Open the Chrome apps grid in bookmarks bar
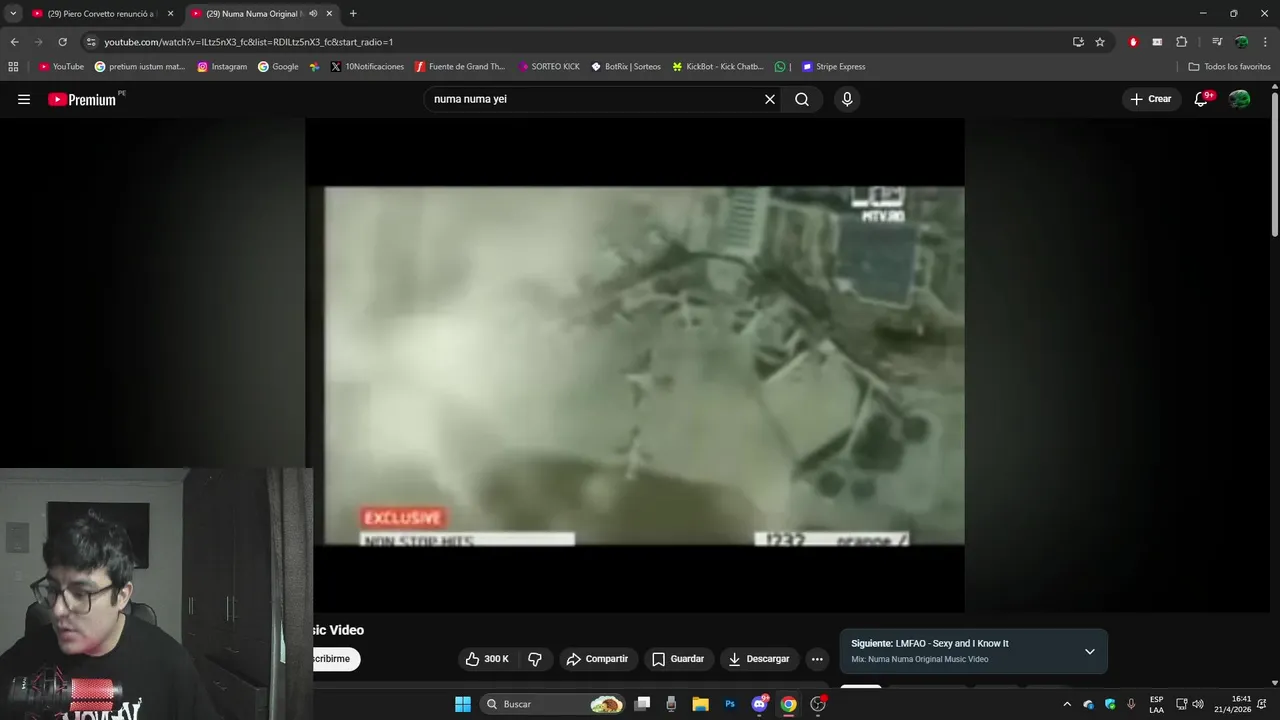Screen dimensions: 1280x720 (13, 67)
